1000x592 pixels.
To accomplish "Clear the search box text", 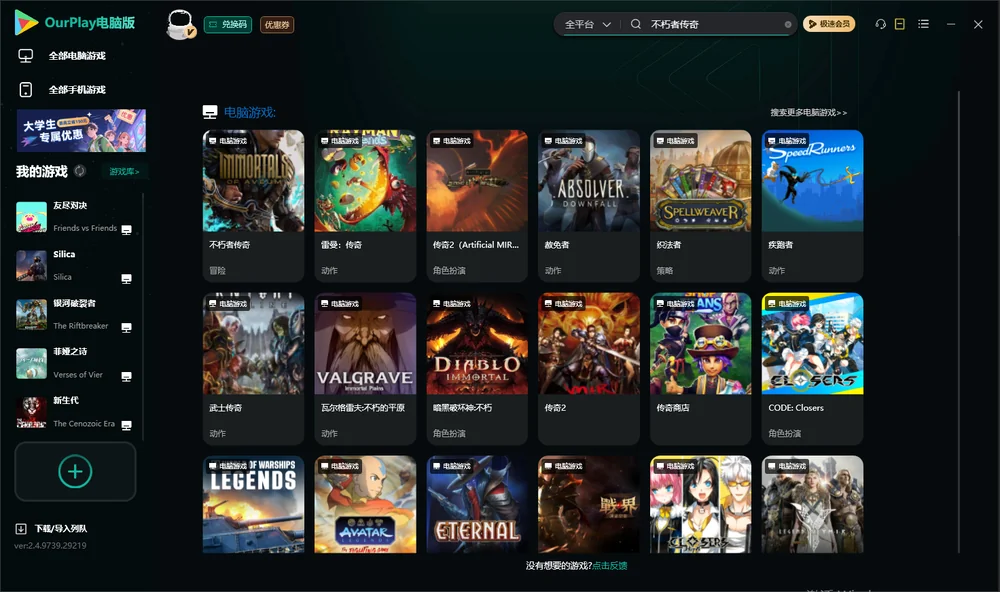I will 788,24.
